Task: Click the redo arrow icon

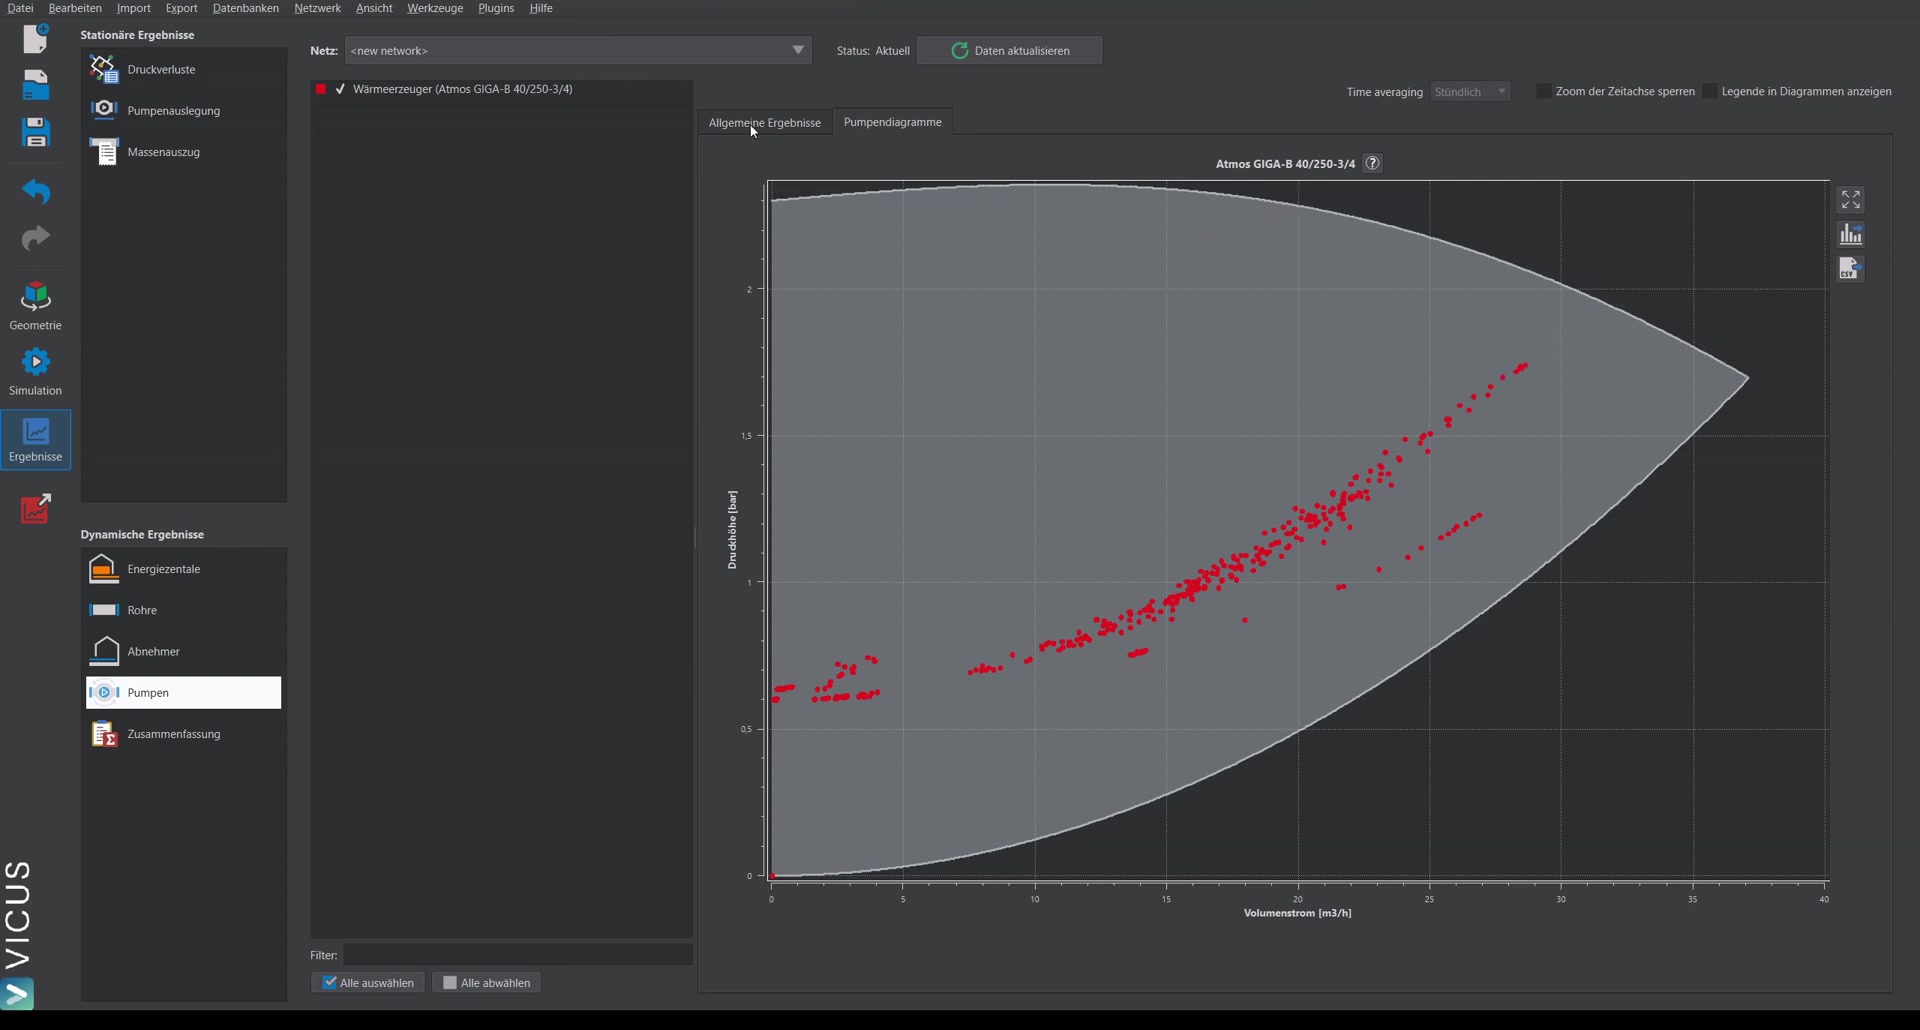Action: [36, 238]
